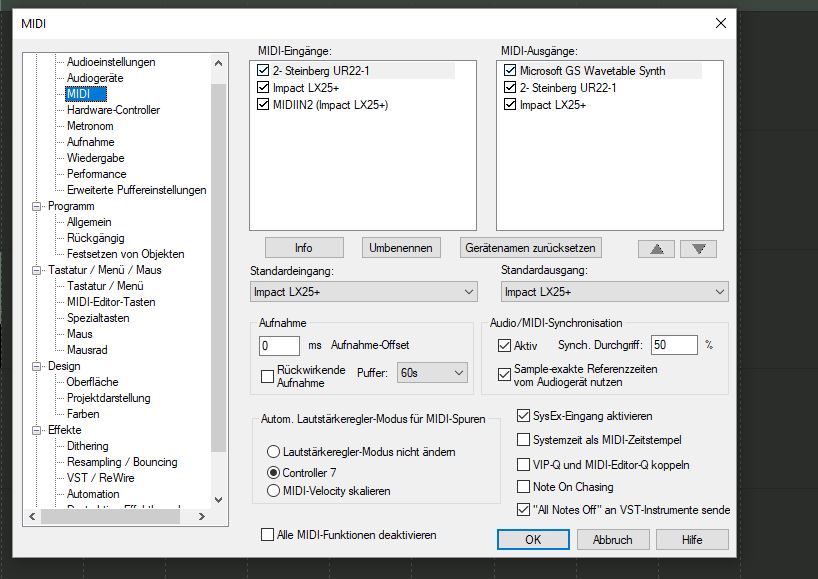Enable VIP-Q und MIDI-Editor-Q koppeln
Screen dimensions: 818x579
point(523,464)
